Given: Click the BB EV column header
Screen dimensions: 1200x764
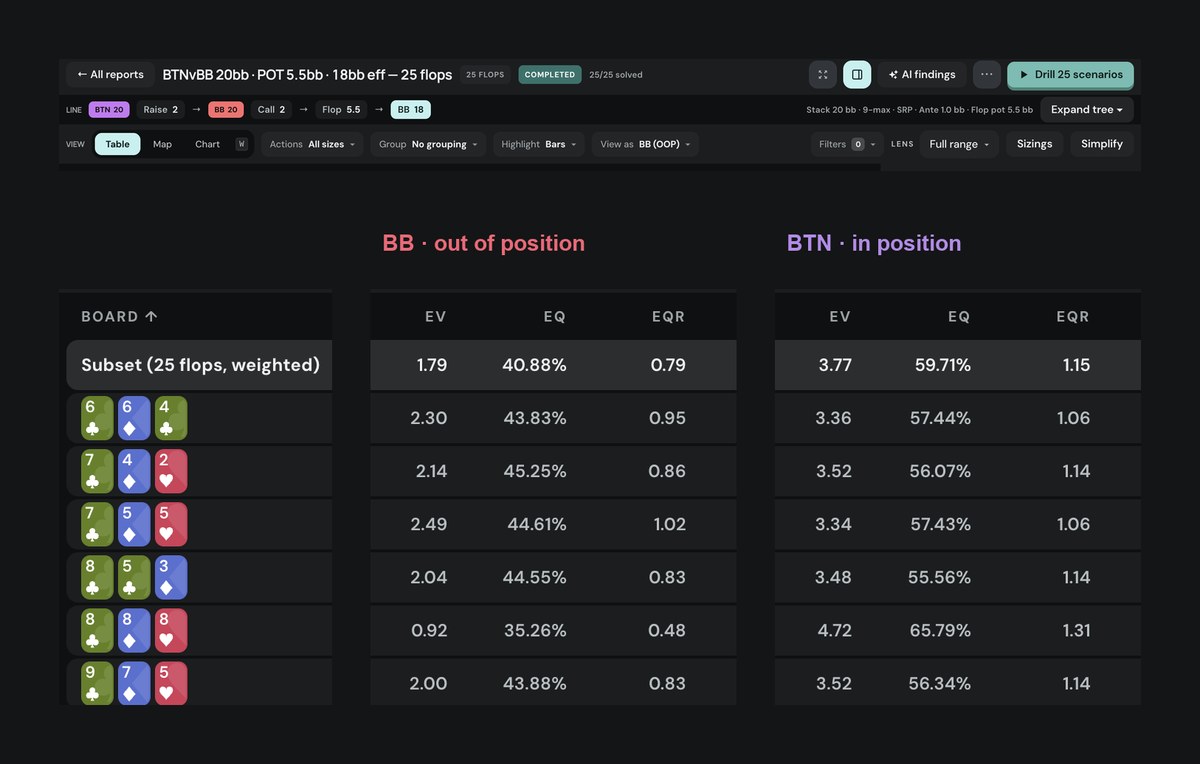Looking at the screenshot, I should tap(435, 317).
